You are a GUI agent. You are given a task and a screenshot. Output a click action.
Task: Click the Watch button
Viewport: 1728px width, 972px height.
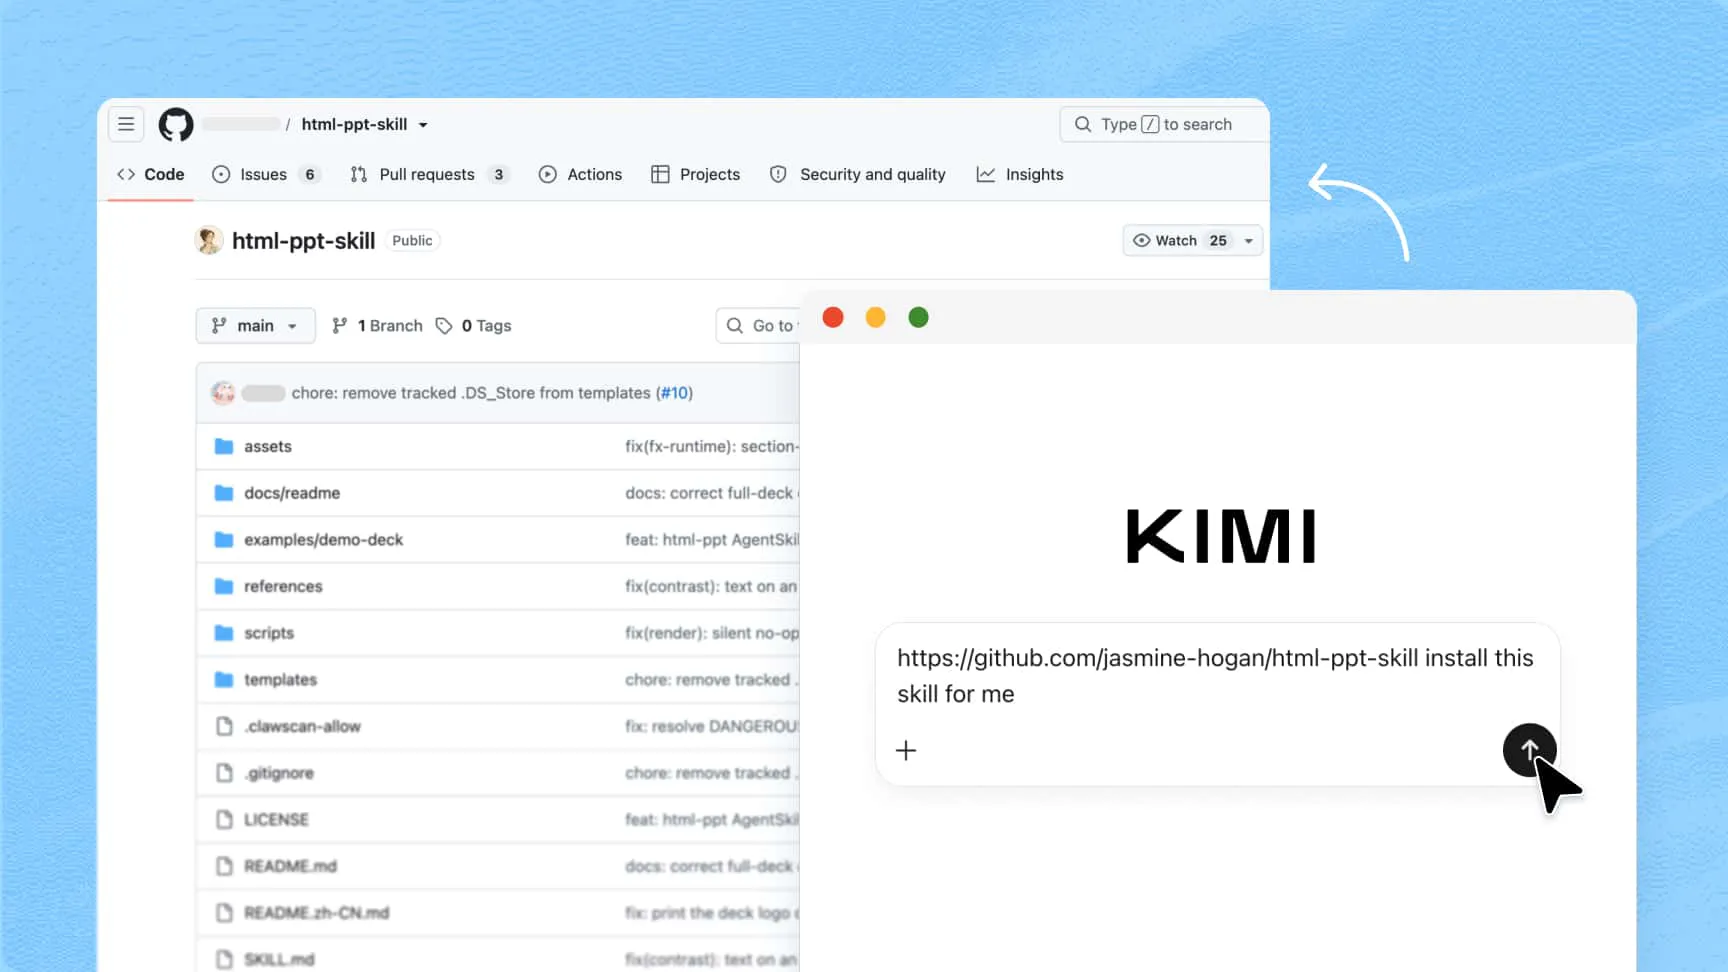1179,240
